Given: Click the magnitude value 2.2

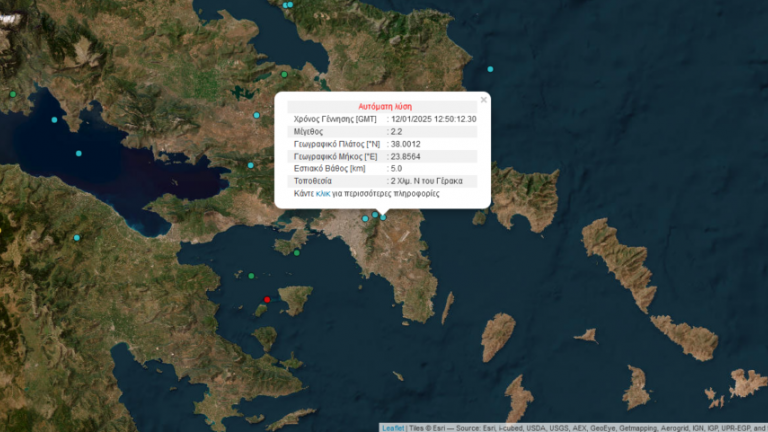Looking at the screenshot, I should tap(397, 131).
